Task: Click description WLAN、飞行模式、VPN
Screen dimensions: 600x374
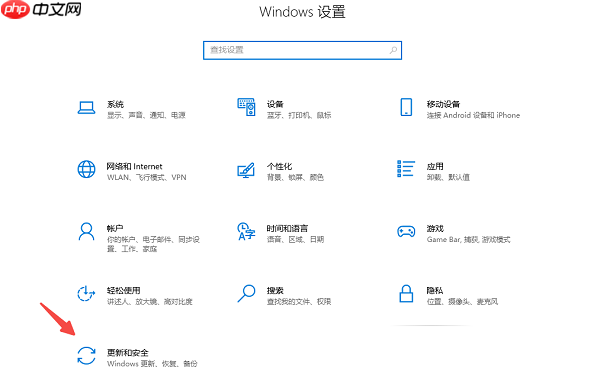Action: pyautogui.click(x=147, y=177)
